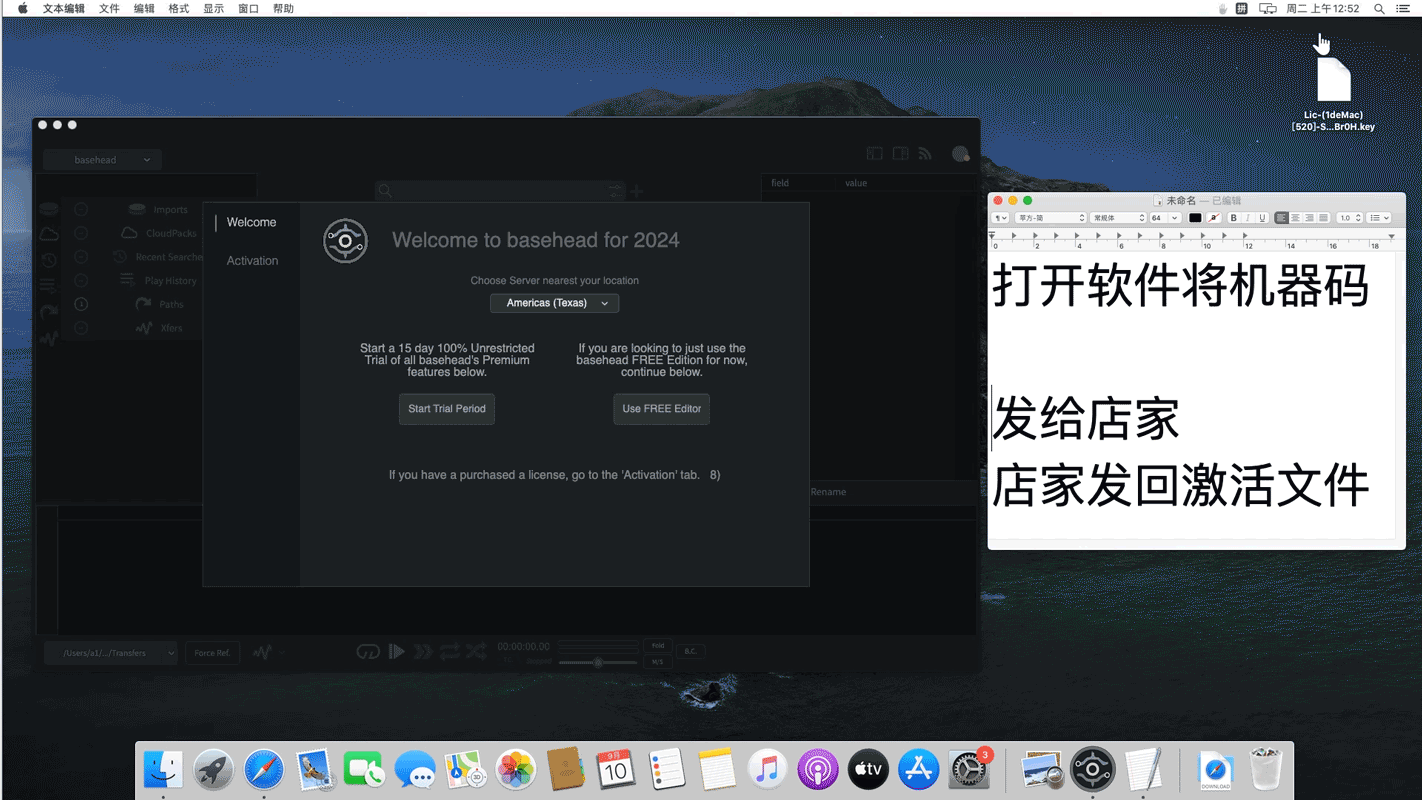Image resolution: width=1422 pixels, height=800 pixels.
Task: Click the fast-forward icon in basehead transport
Action: [x=423, y=652]
